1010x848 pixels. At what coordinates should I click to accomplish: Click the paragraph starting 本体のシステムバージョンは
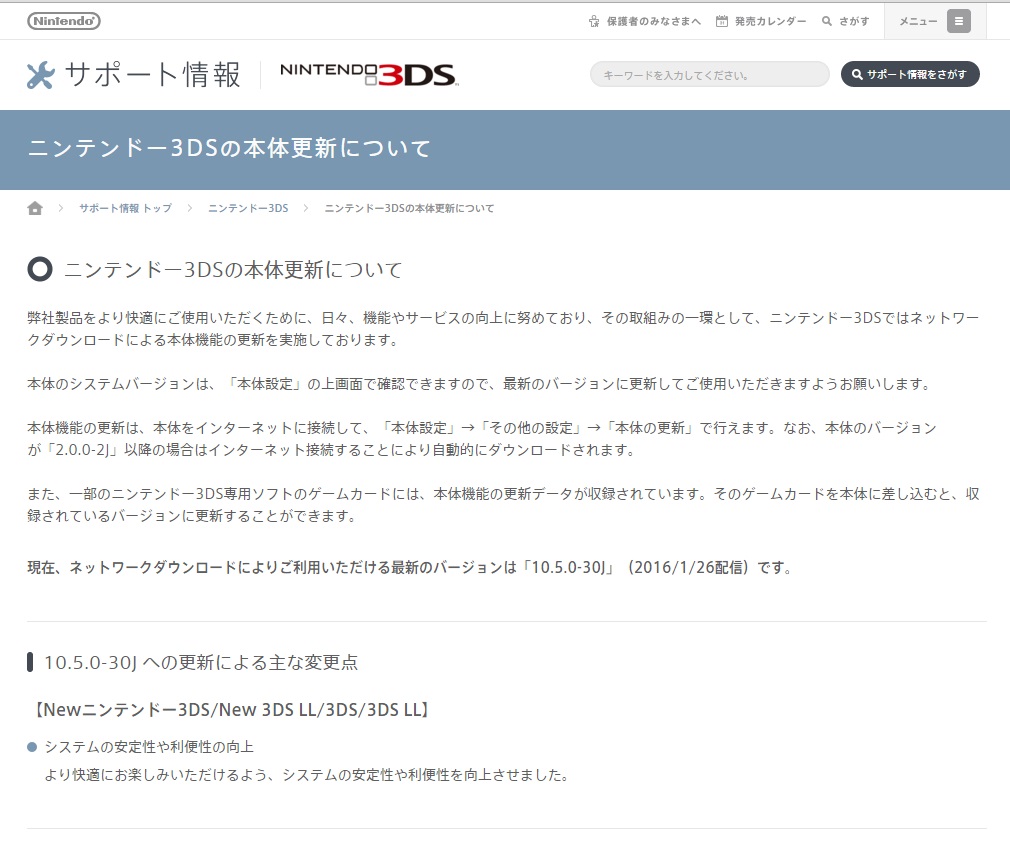point(481,384)
